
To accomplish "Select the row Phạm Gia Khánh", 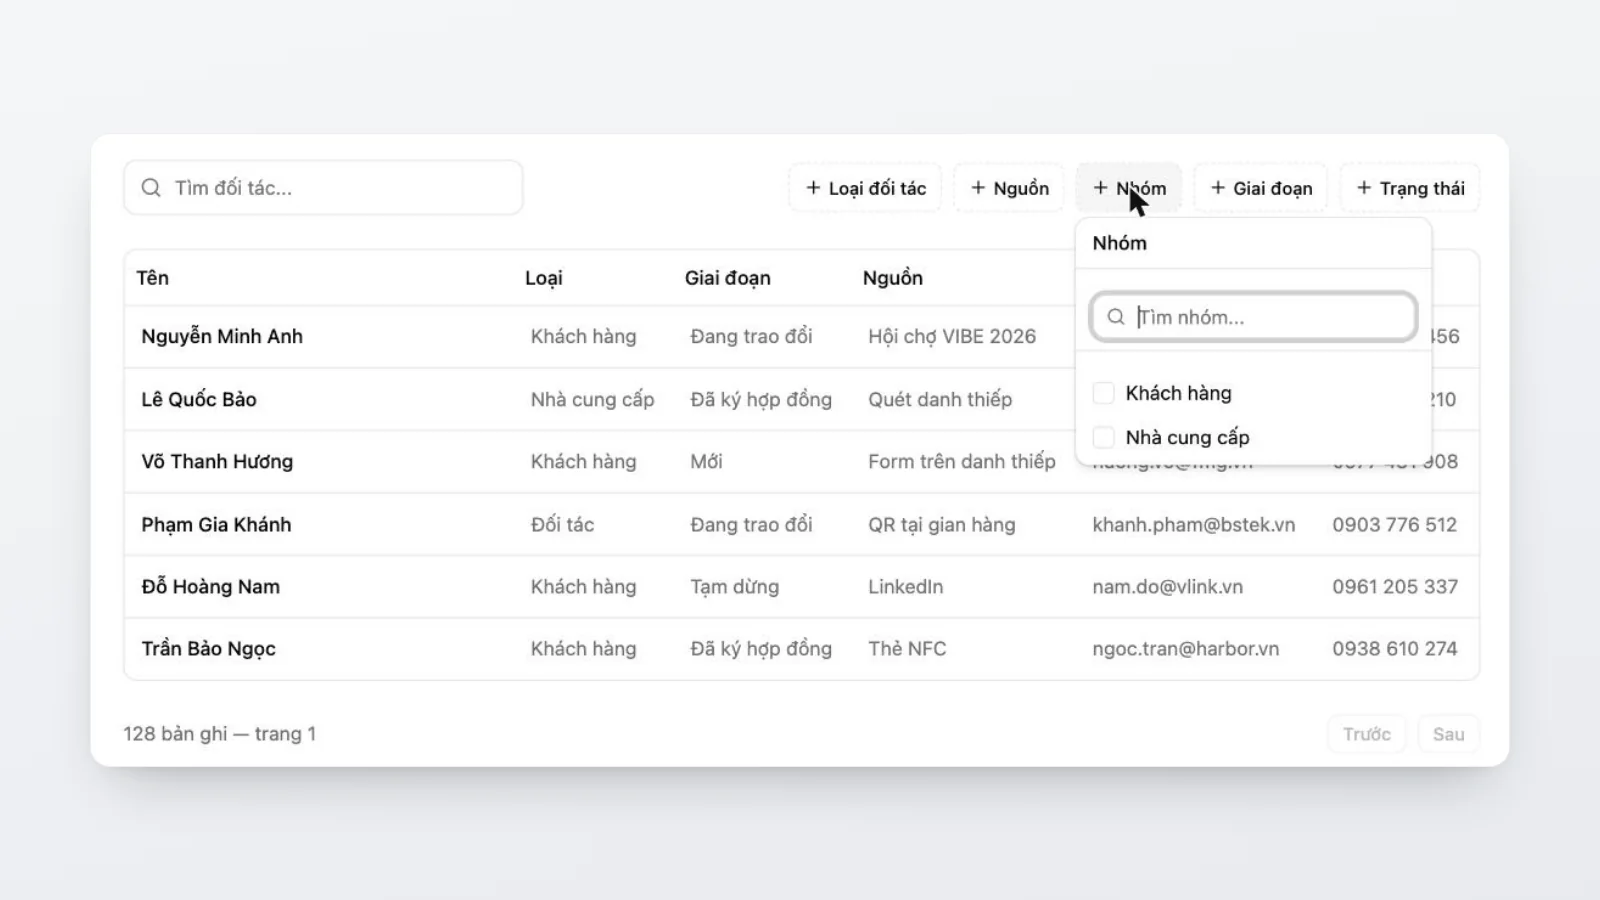I will (802, 524).
